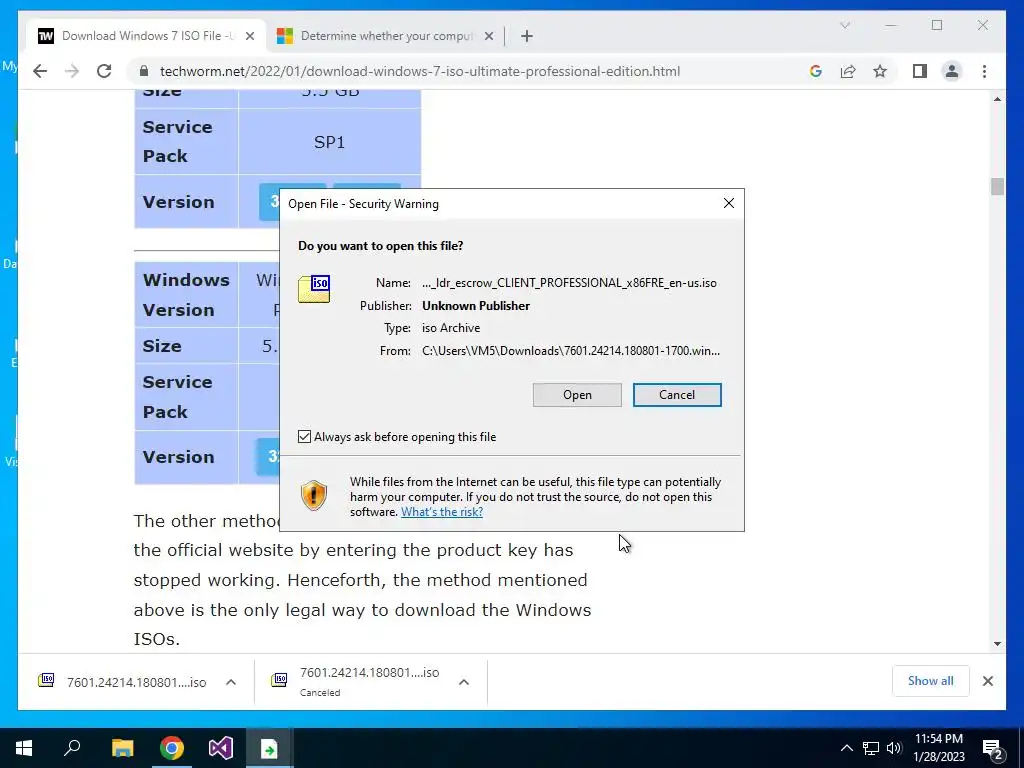Click the Google icon in the address bar
The image size is (1024, 768).
pyautogui.click(x=816, y=71)
